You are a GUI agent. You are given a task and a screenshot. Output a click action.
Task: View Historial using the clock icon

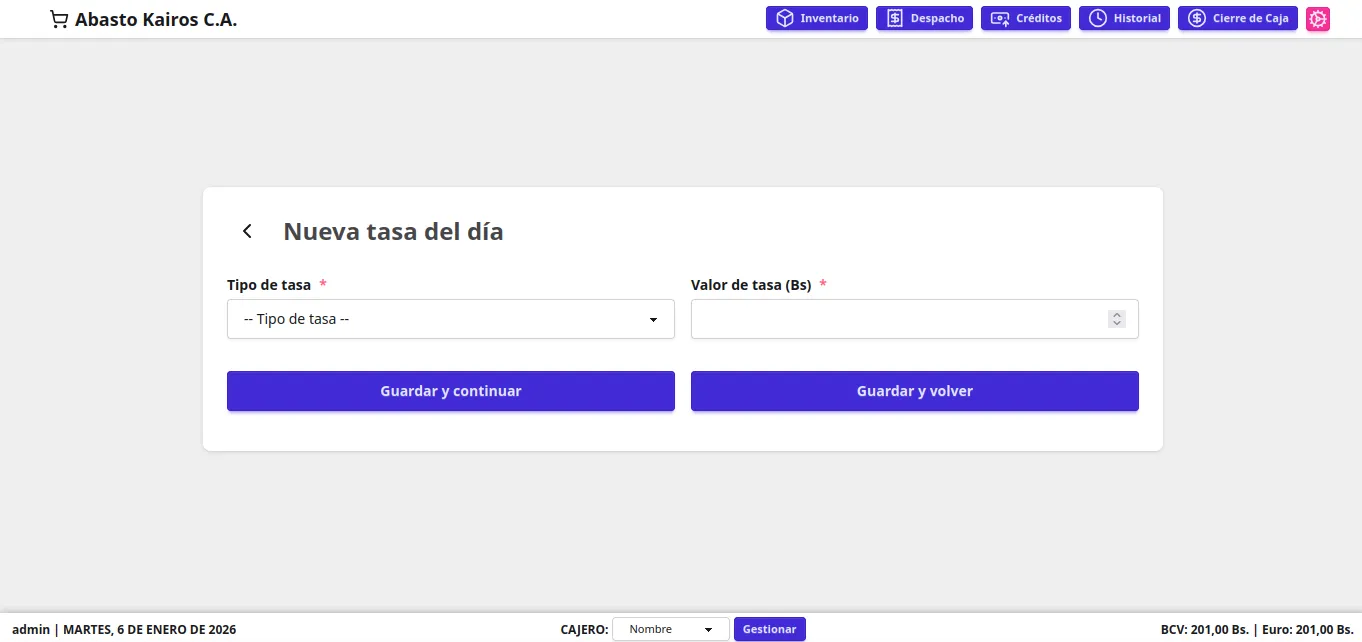pos(1124,19)
